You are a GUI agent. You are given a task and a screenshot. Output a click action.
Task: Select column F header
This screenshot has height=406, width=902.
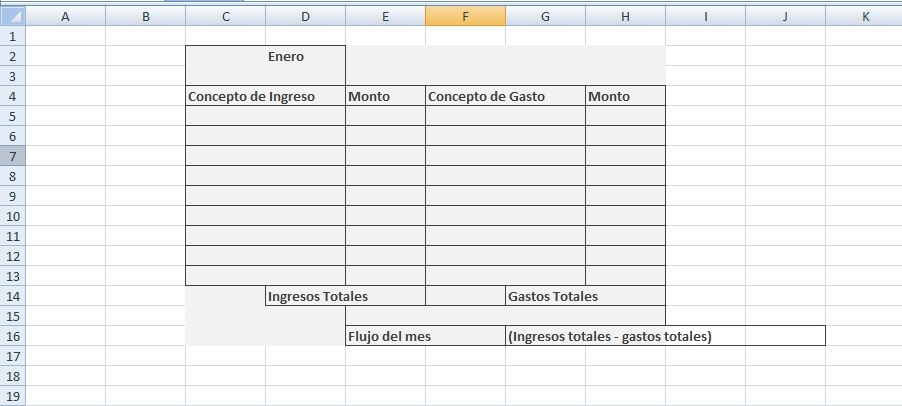tap(465, 17)
